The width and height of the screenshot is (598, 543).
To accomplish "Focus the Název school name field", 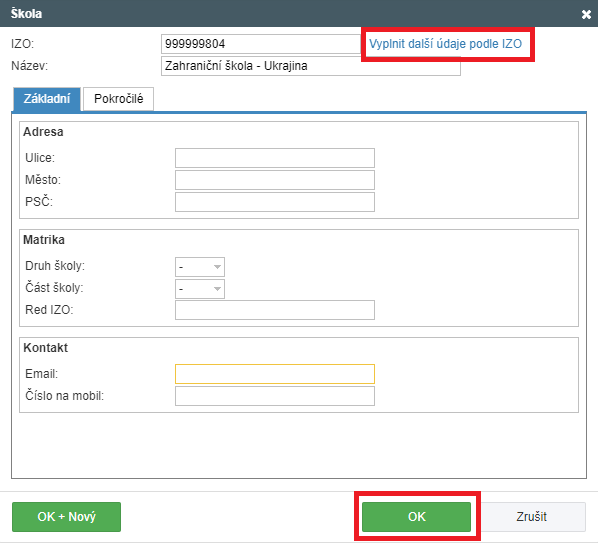I will tap(311, 66).
